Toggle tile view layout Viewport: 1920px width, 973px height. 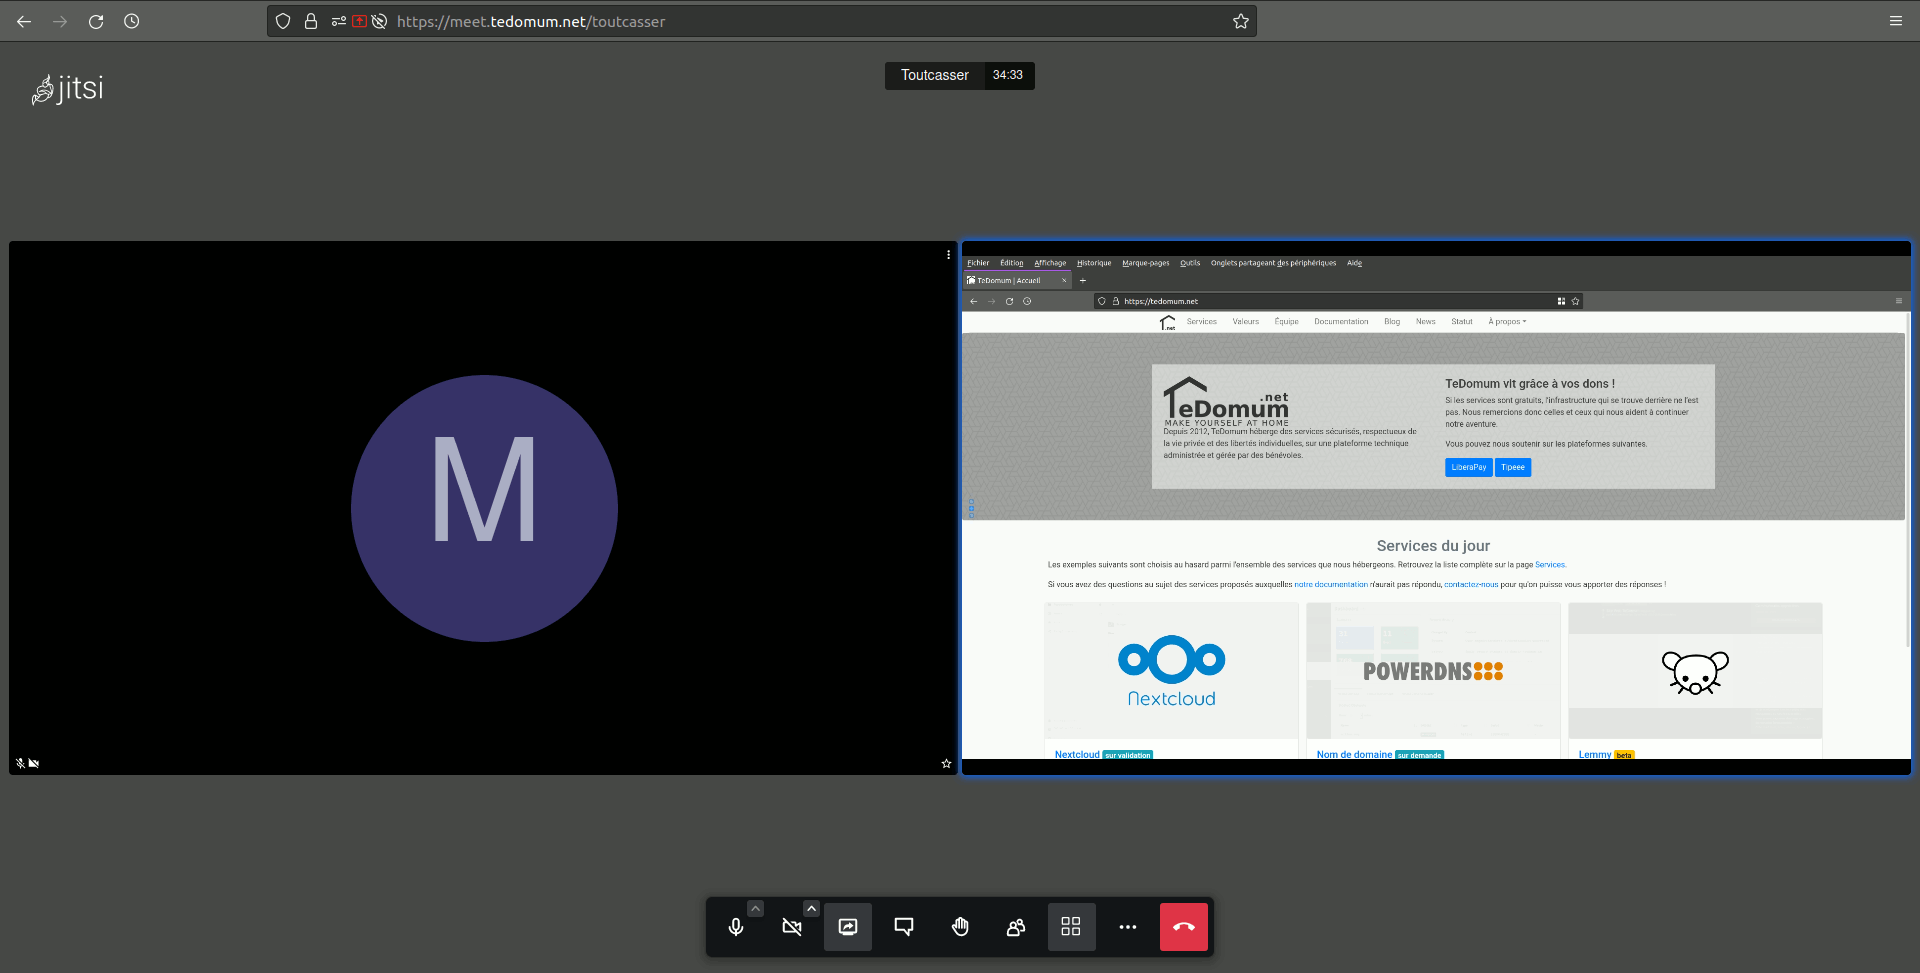tap(1071, 927)
